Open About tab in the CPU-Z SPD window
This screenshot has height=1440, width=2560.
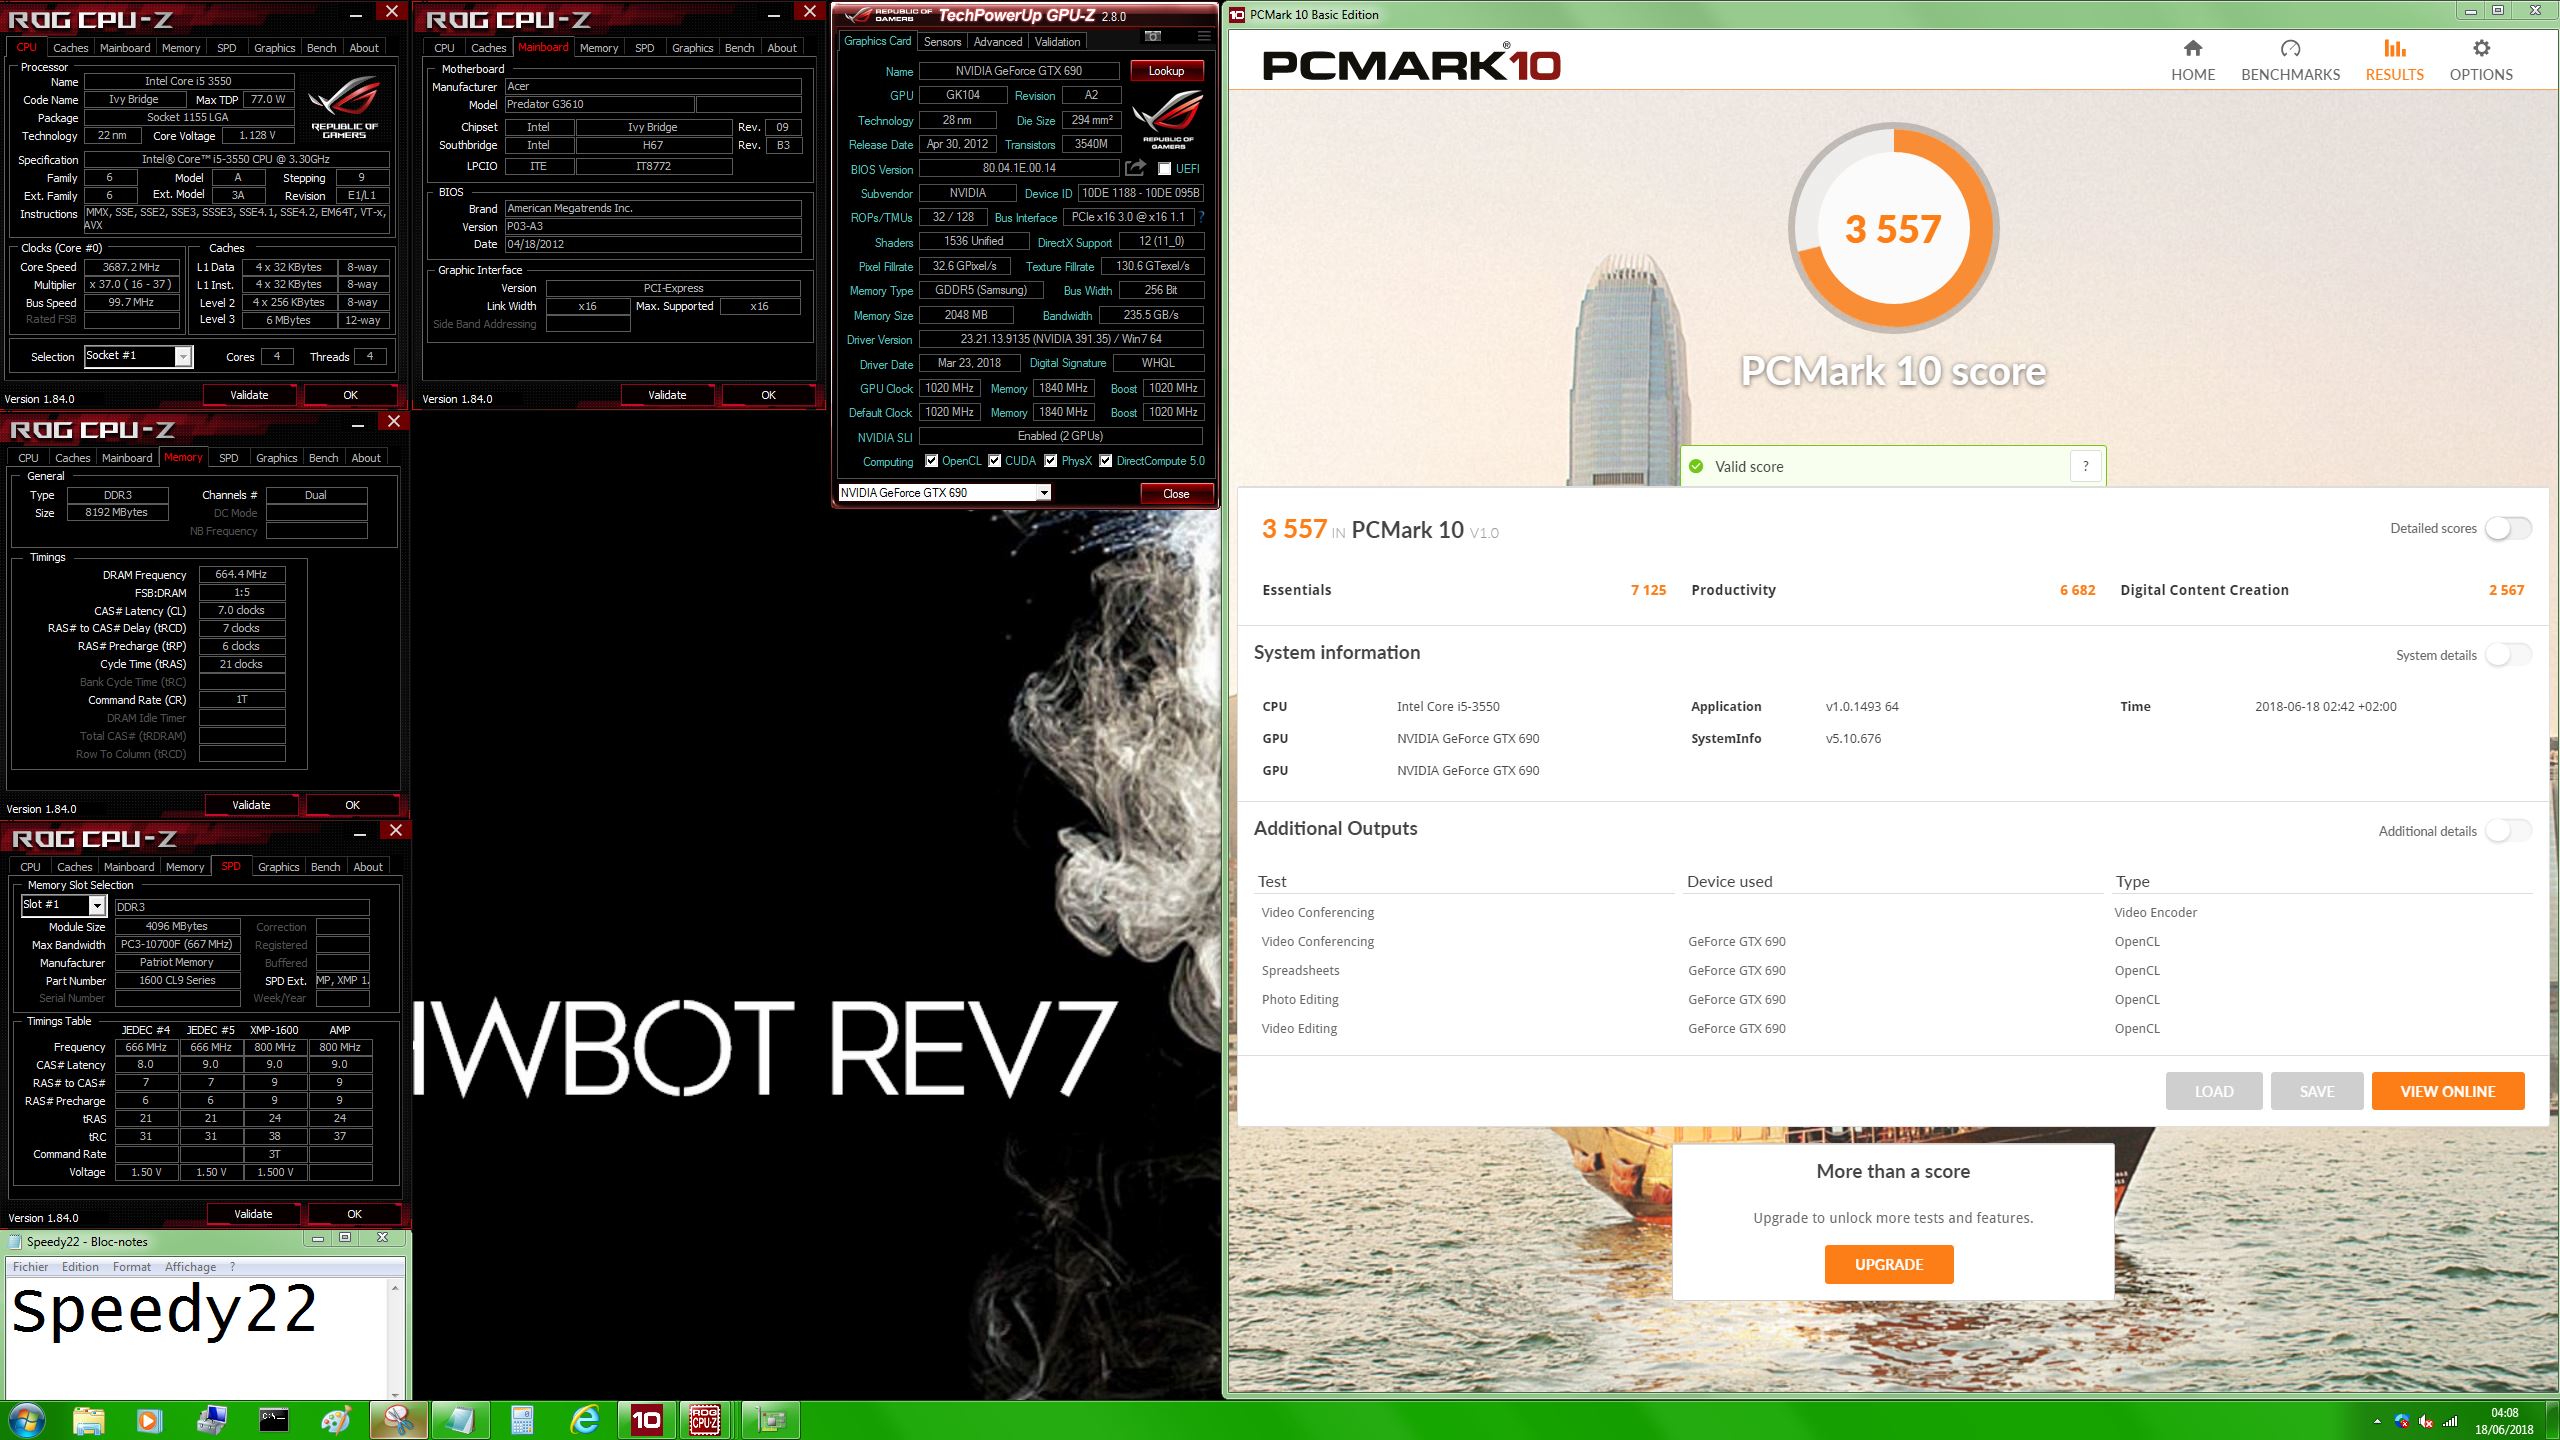[368, 867]
